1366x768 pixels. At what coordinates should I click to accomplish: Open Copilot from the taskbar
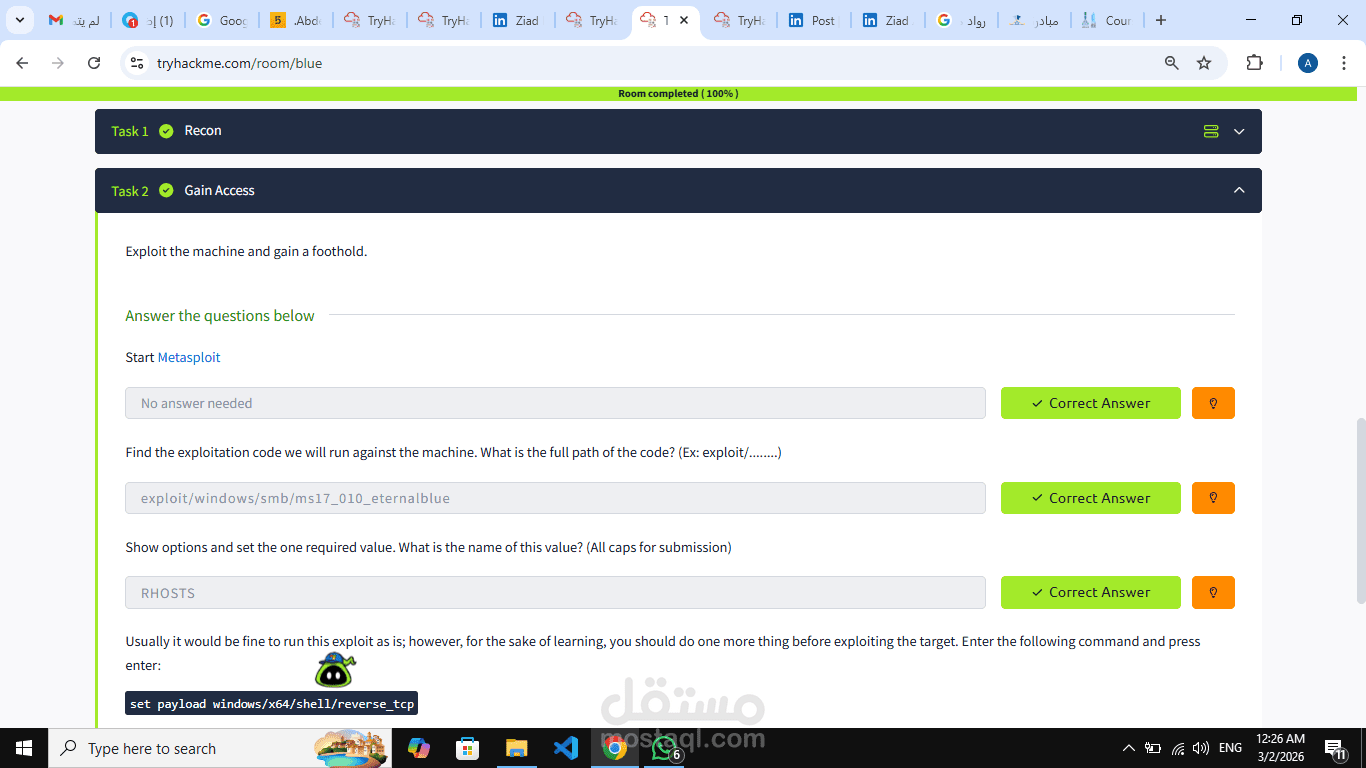(x=418, y=748)
